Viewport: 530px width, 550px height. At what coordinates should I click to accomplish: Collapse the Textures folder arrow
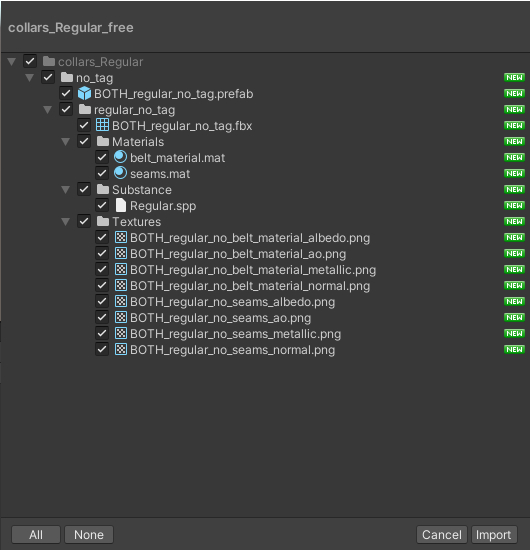[66, 221]
